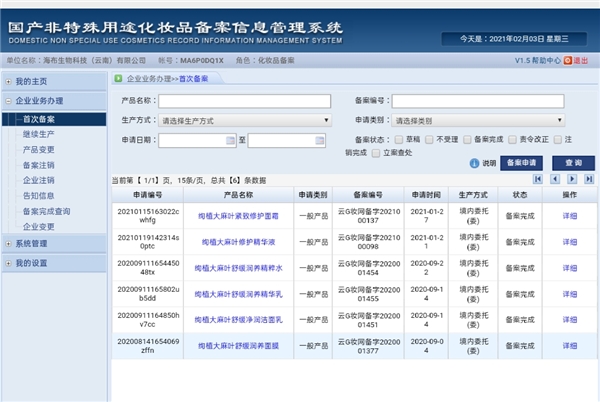Open product link 绚植大麻叶修护精华液

click(x=238, y=242)
